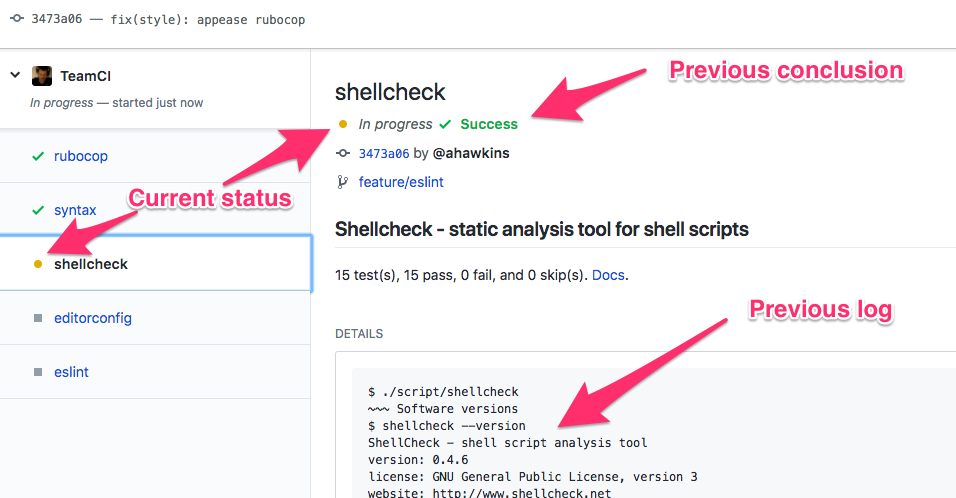Viewport: 956px width, 498px height.
Task: Click the yellow in-progress dot beside shellcheck
Action: 38,264
